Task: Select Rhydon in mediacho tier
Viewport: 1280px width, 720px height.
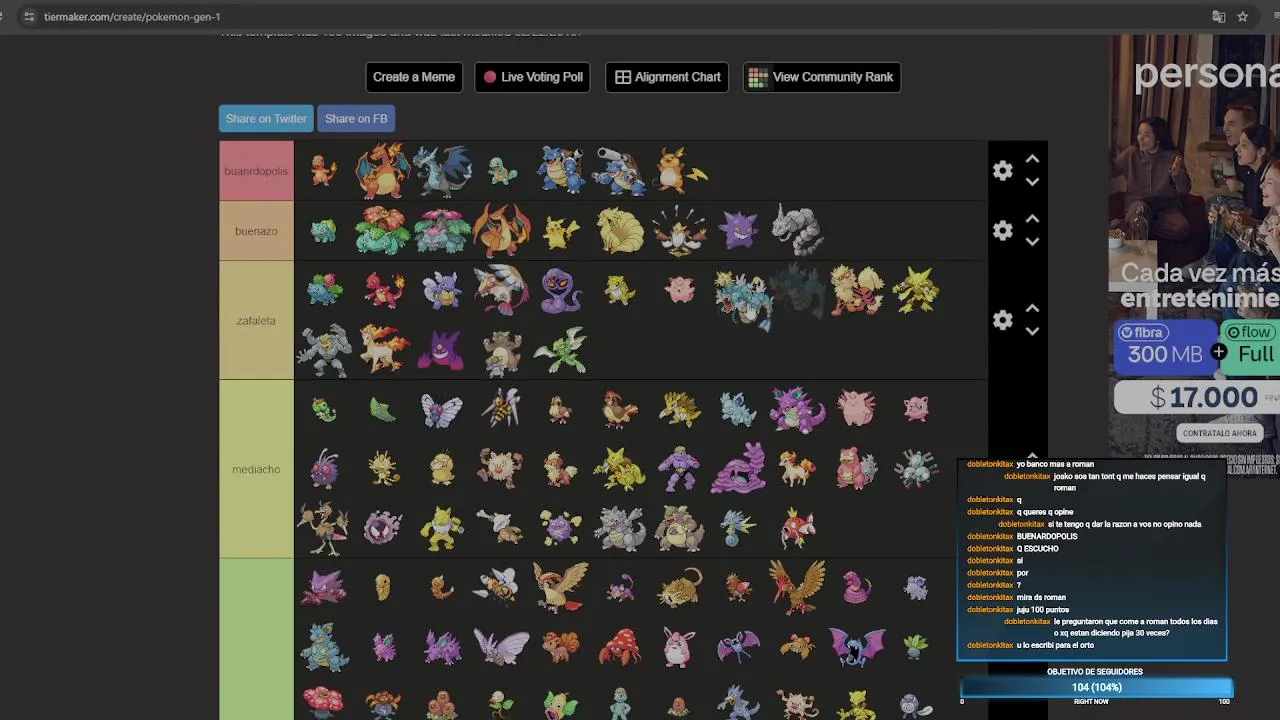Action: [620, 528]
